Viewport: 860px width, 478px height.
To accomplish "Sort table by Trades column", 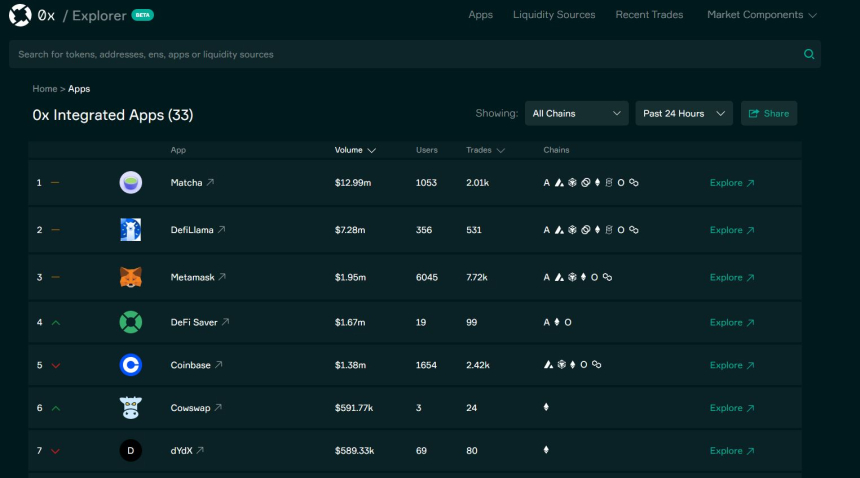I will (x=484, y=150).
